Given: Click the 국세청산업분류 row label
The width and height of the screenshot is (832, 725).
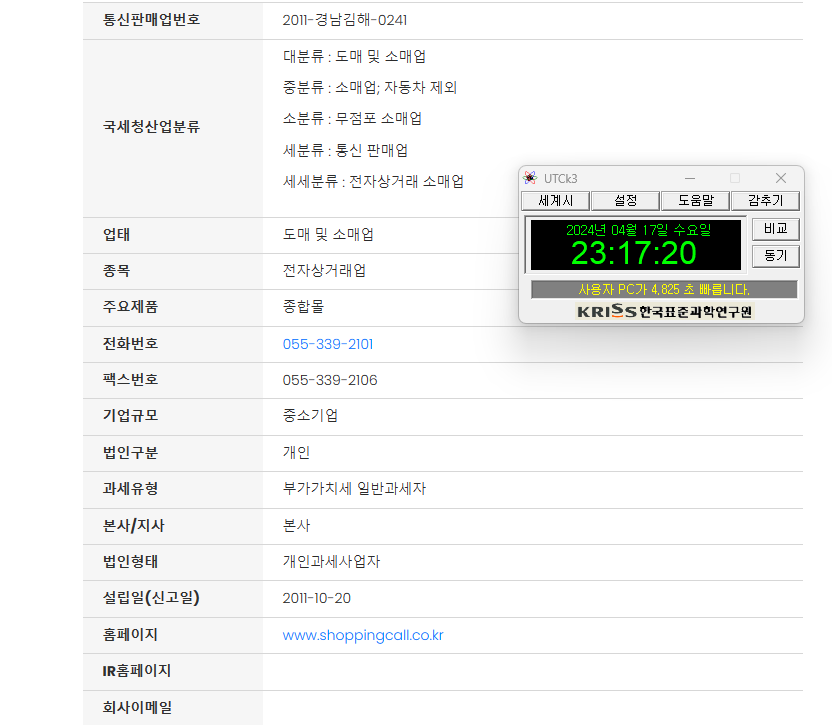Looking at the screenshot, I should click(x=151, y=127).
